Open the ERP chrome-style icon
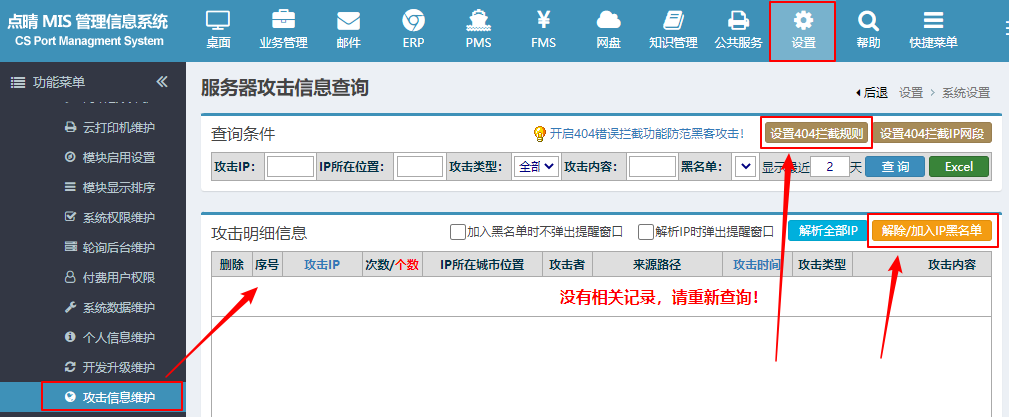This screenshot has height=417, width=1009. click(x=413, y=20)
